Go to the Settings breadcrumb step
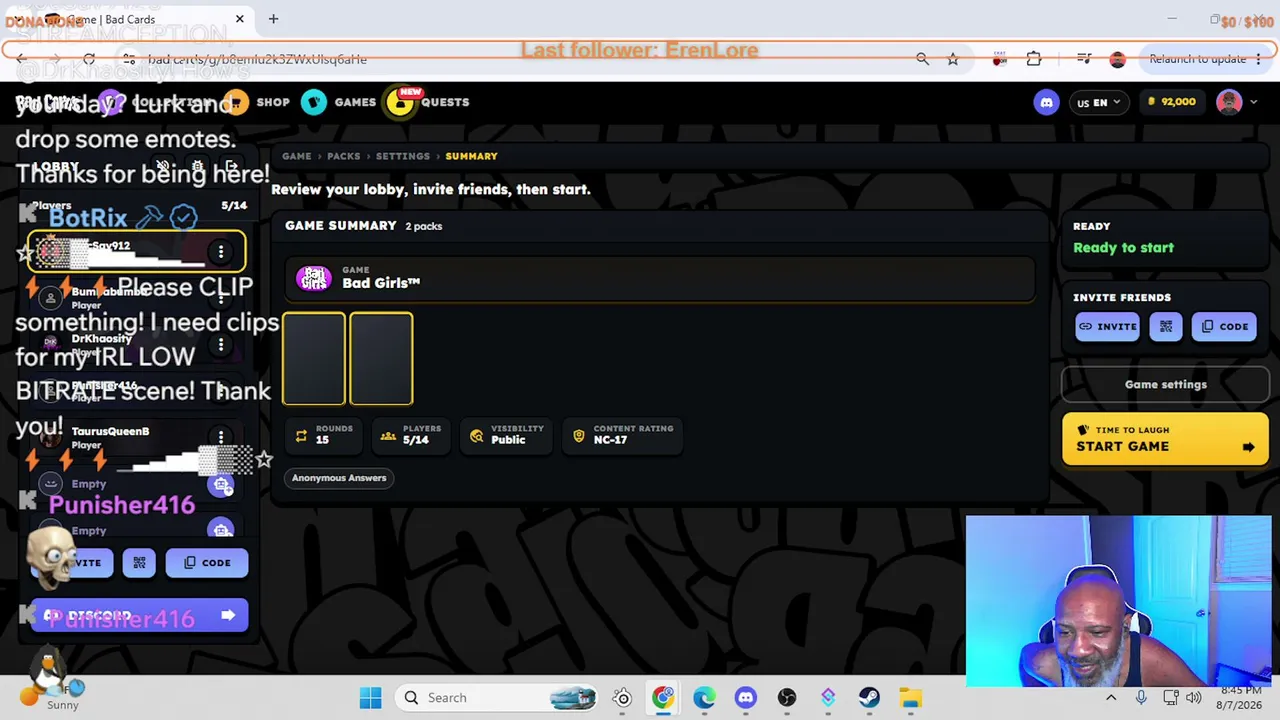 402,156
